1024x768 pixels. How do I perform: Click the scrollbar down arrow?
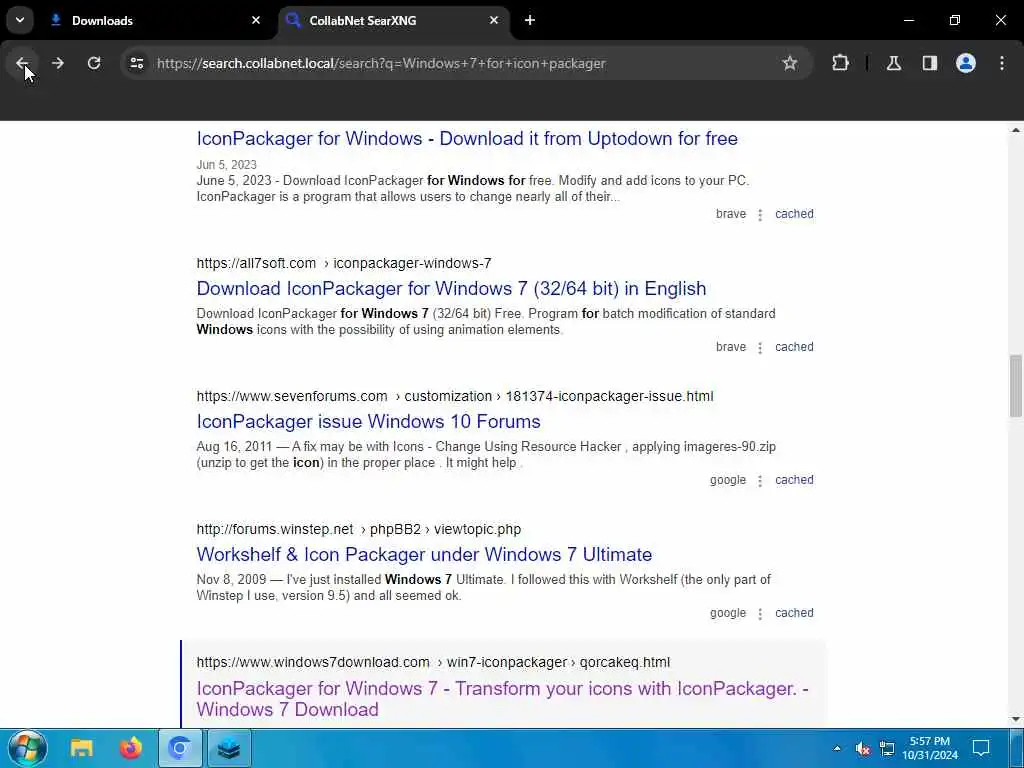click(1016, 719)
